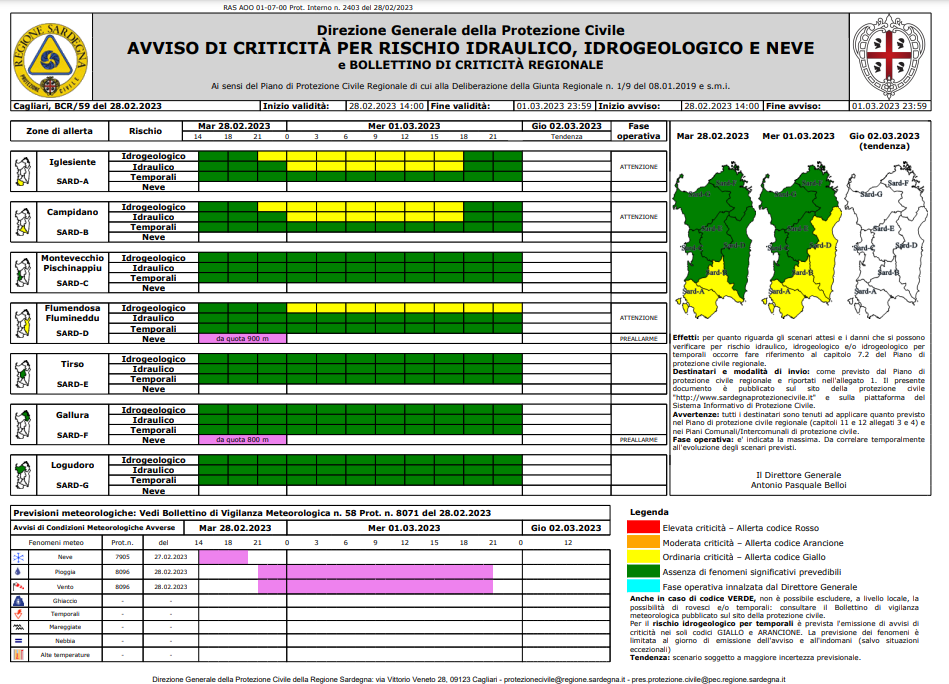Select the Campidano zone mini-map icon

coord(23,222)
